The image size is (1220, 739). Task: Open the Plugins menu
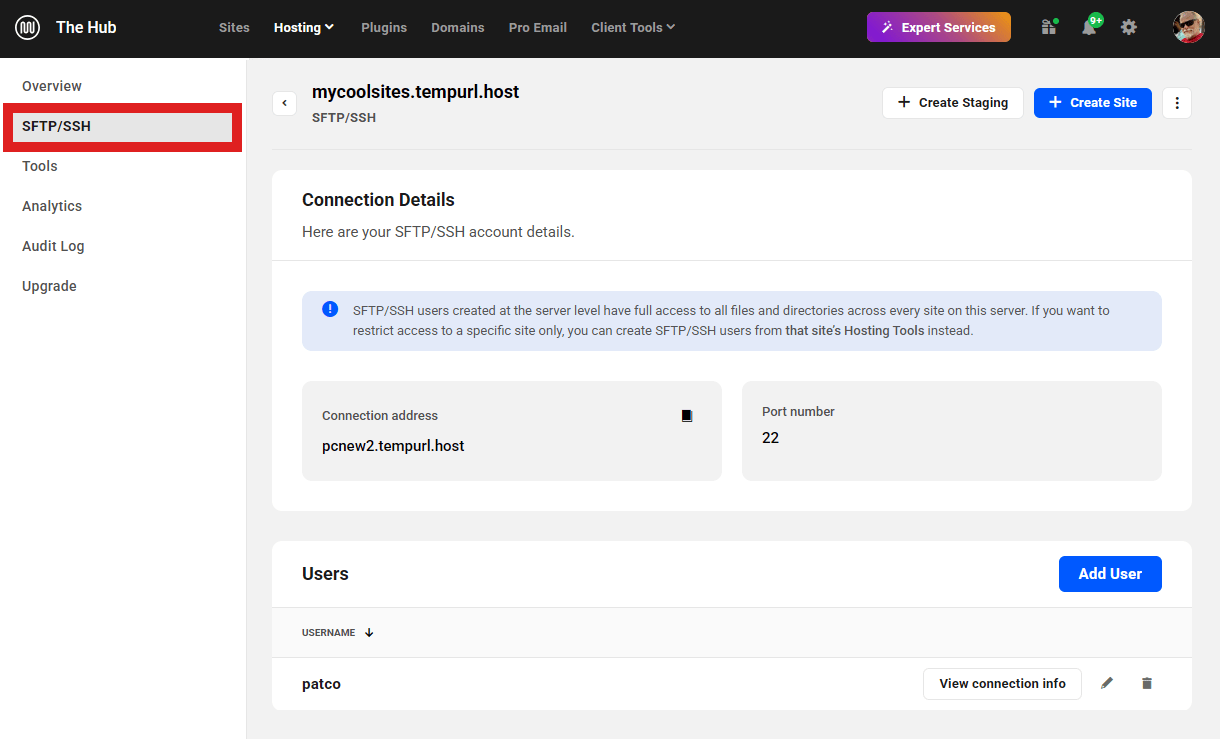[x=384, y=27]
